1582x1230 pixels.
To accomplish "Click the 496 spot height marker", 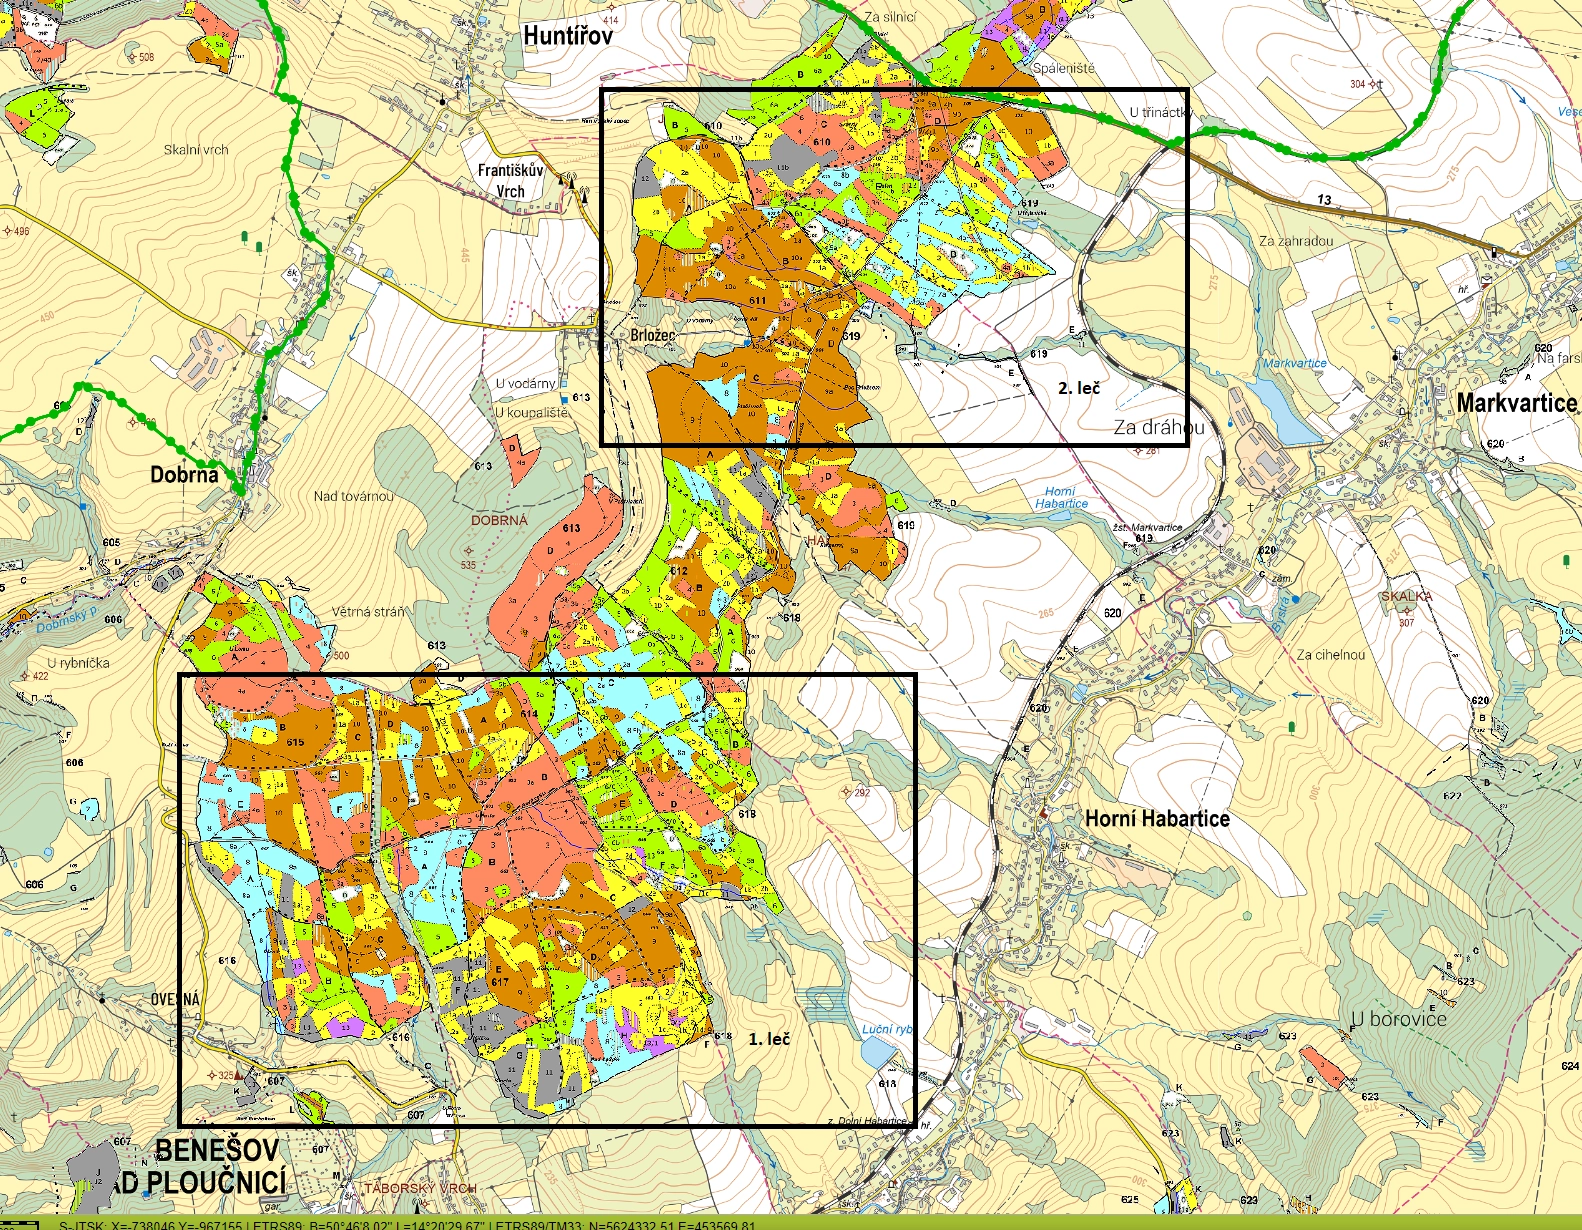I will pos(15,231).
